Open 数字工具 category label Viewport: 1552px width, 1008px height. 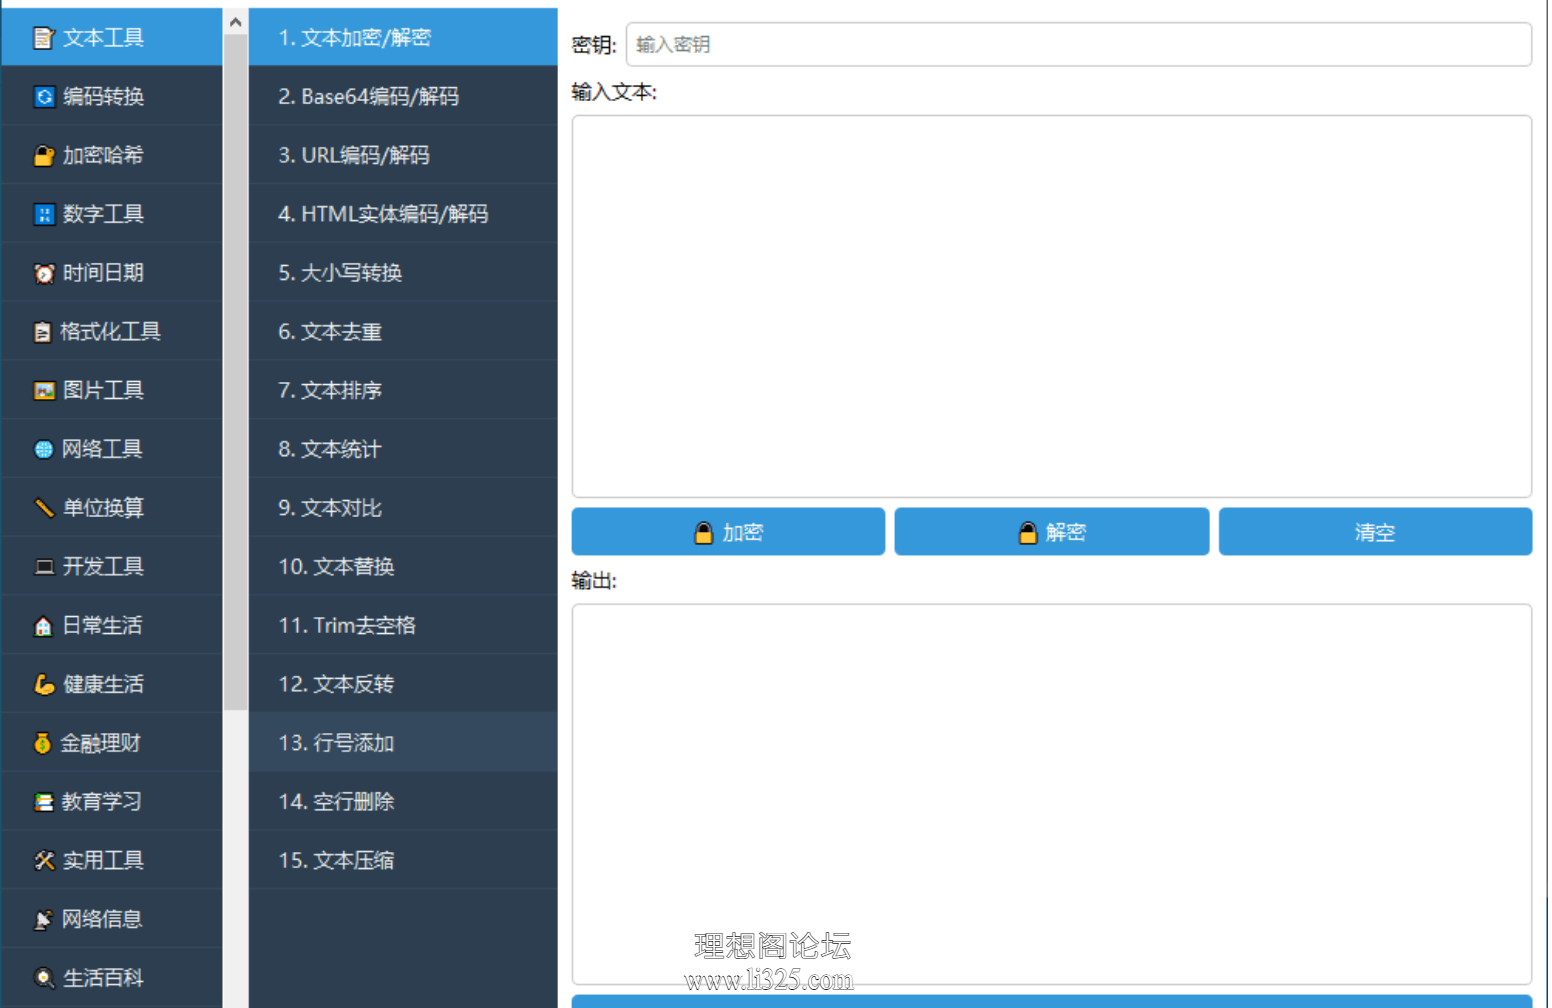click(104, 214)
